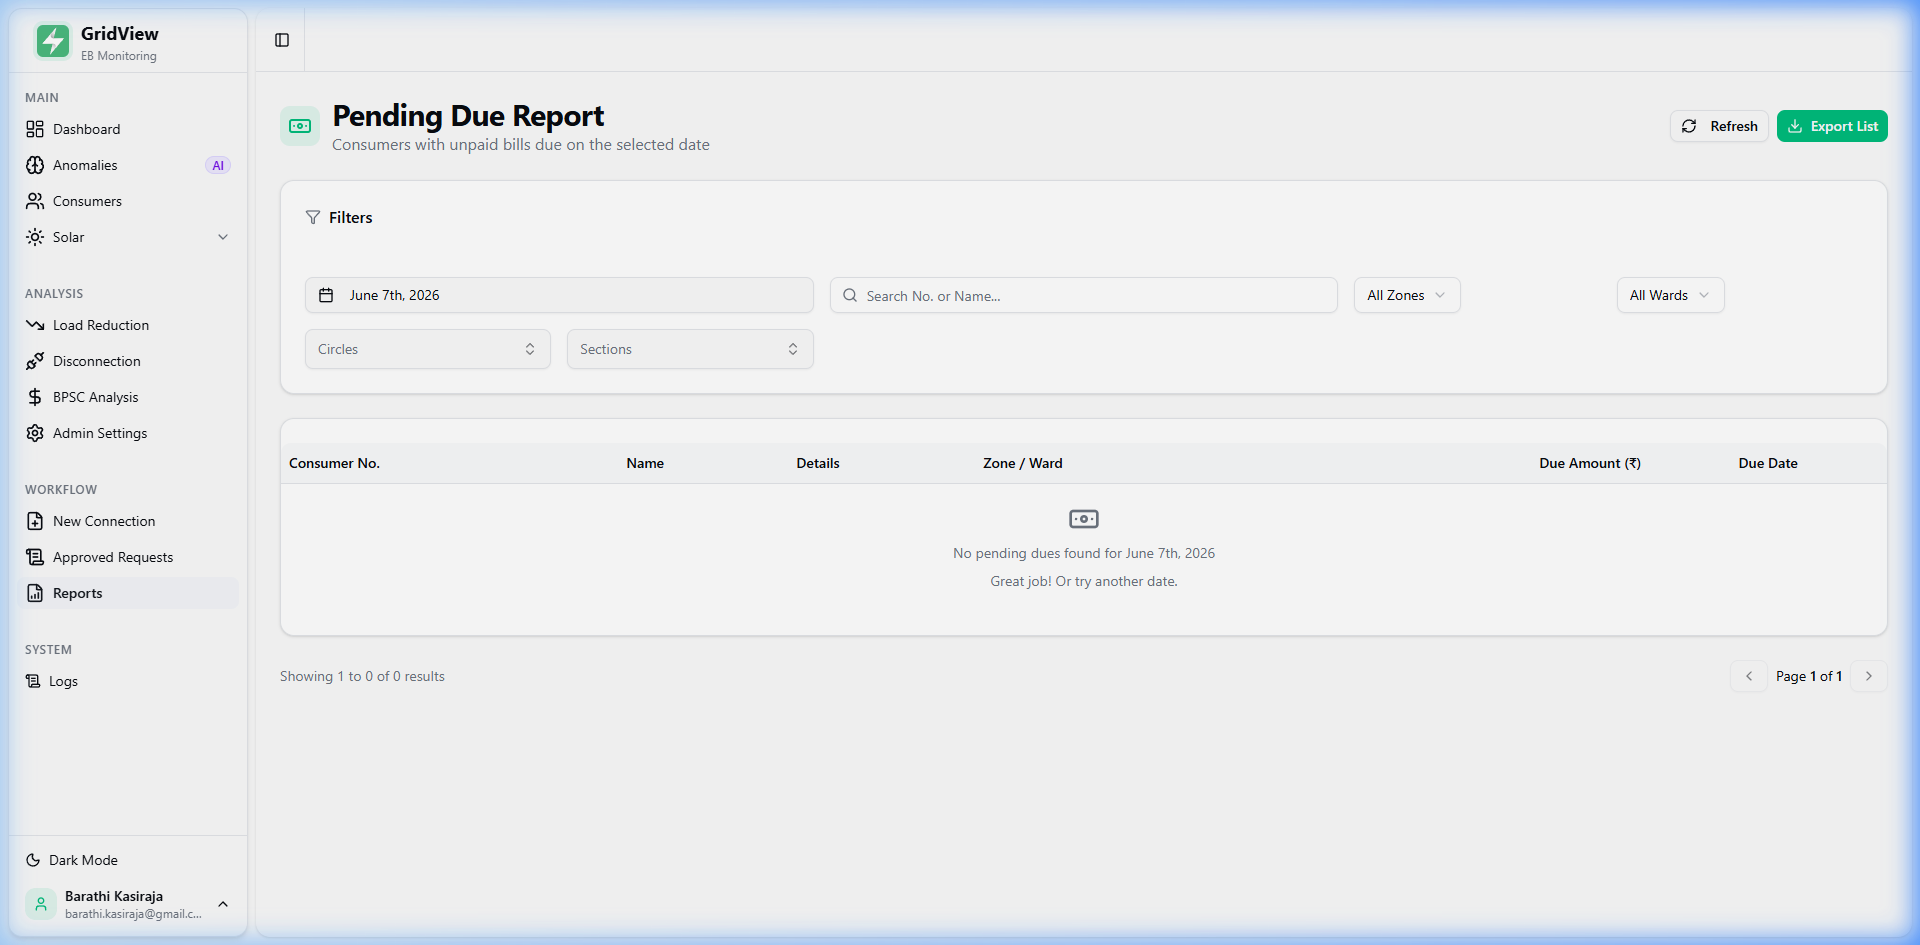Screen dimensions: 1920x945
Task: Click the user avatar icon
Action: tap(41, 904)
